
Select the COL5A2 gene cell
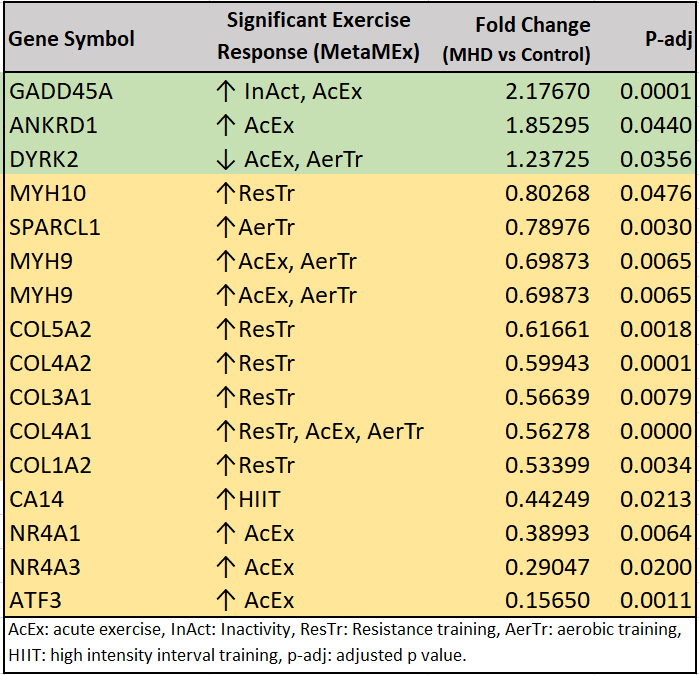(49, 330)
